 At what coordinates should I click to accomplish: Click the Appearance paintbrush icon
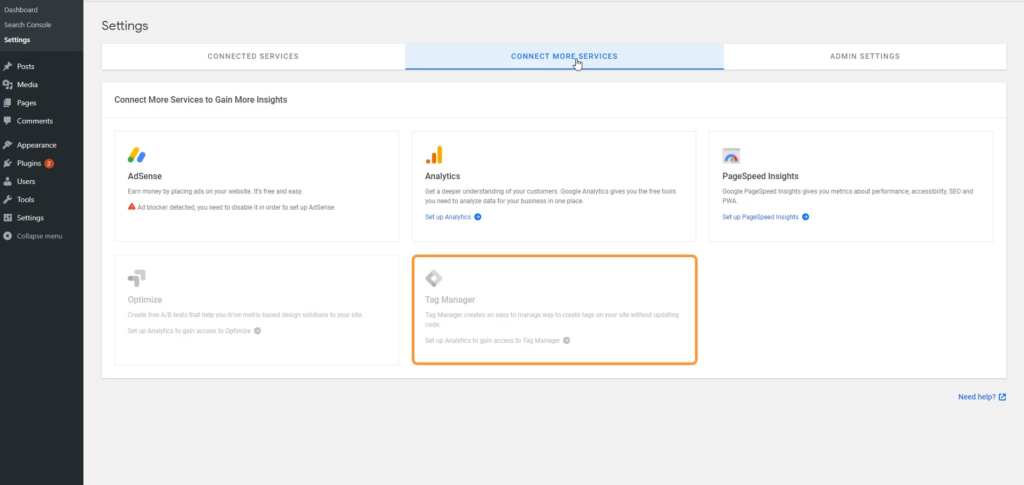[8, 145]
